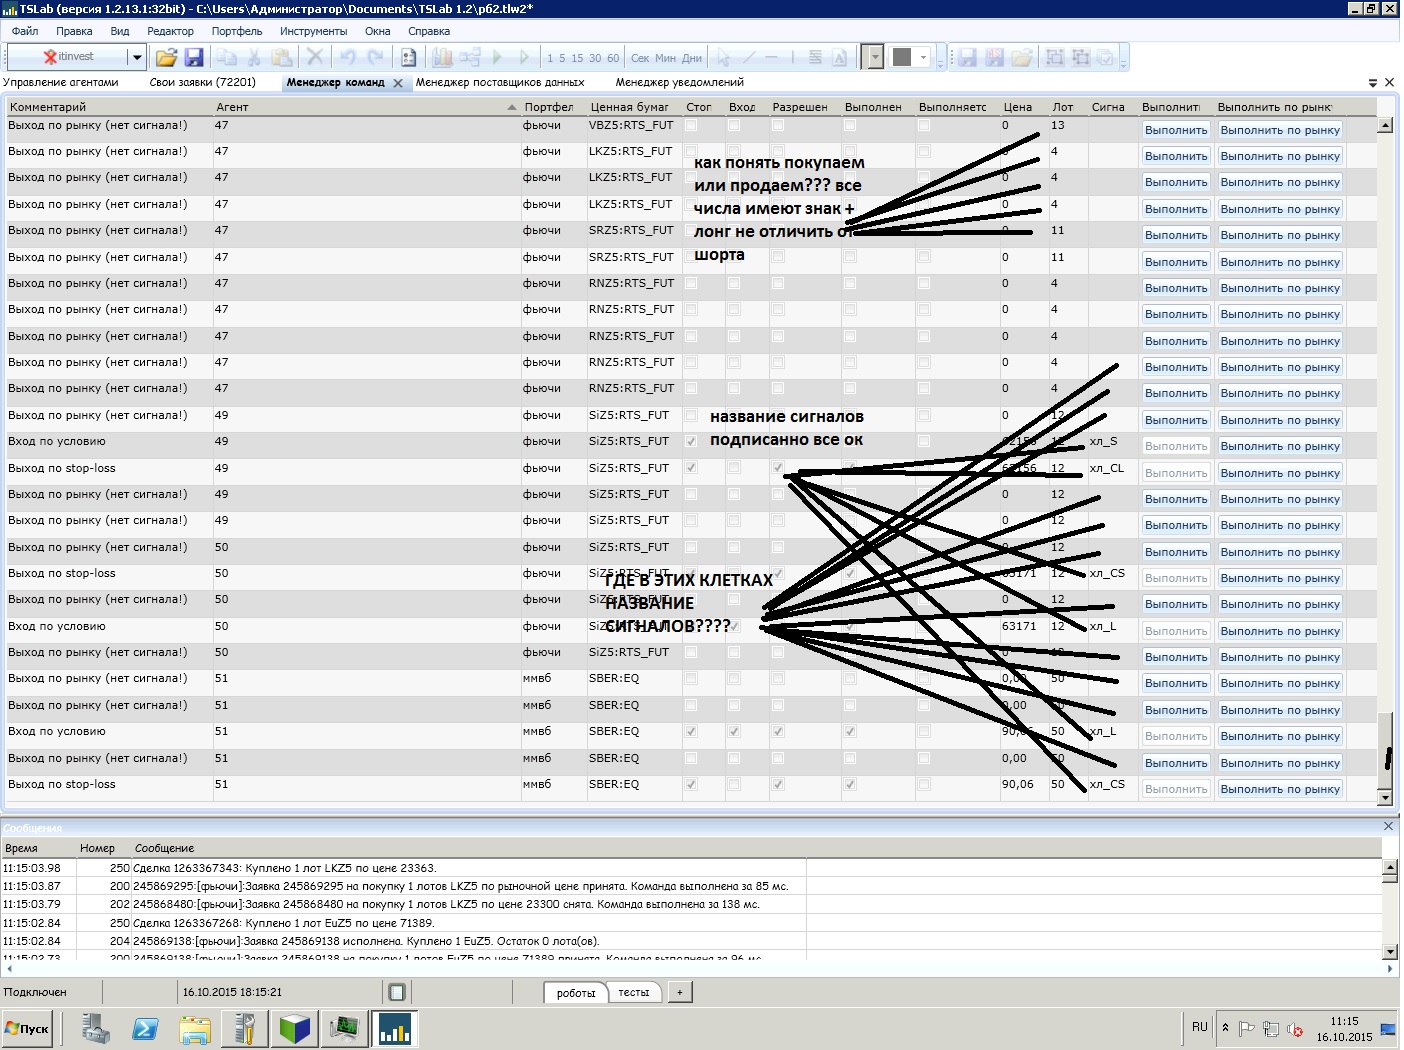Switch to Управление агентами tab
Image resolution: width=1404 pixels, height=1050 pixels.
click(61, 83)
